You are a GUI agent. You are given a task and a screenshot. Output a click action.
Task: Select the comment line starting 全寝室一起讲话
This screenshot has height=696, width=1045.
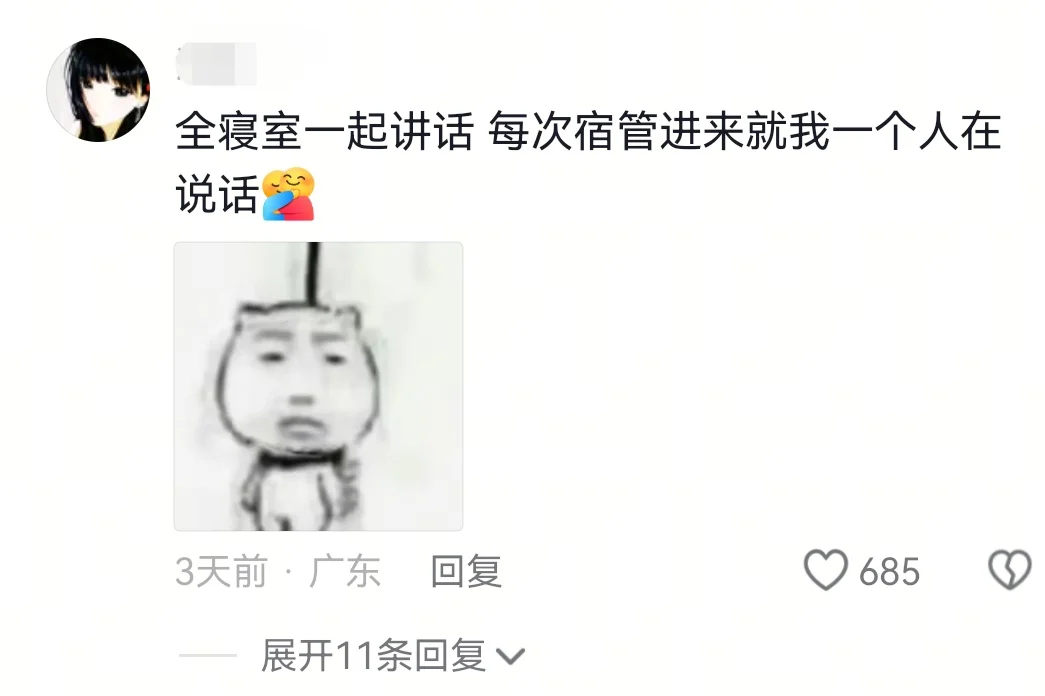click(588, 131)
